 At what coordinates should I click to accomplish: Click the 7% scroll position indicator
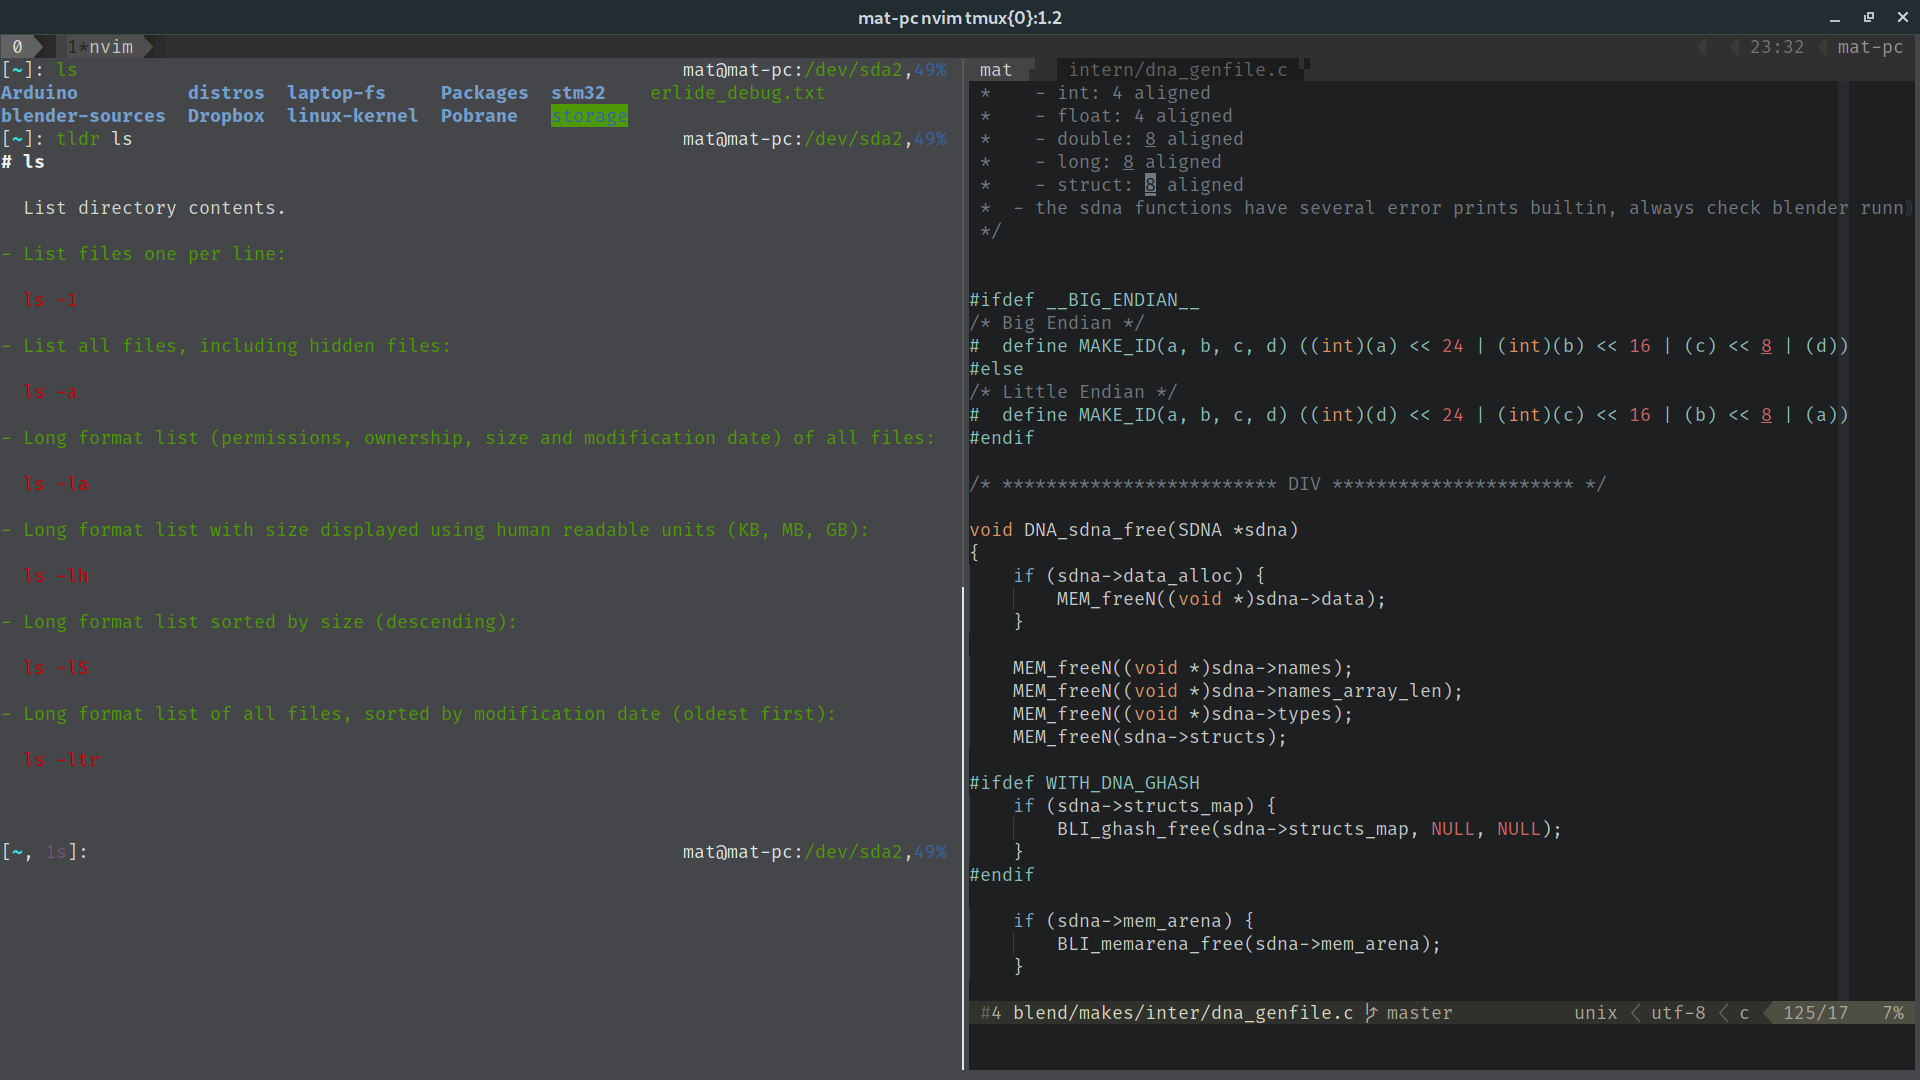[x=1894, y=1013]
